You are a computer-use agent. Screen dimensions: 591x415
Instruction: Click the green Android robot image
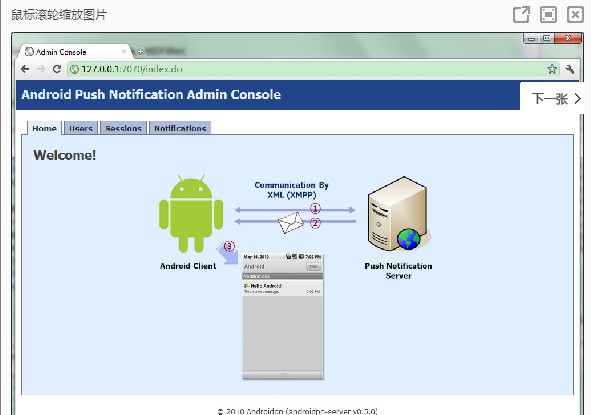point(191,213)
